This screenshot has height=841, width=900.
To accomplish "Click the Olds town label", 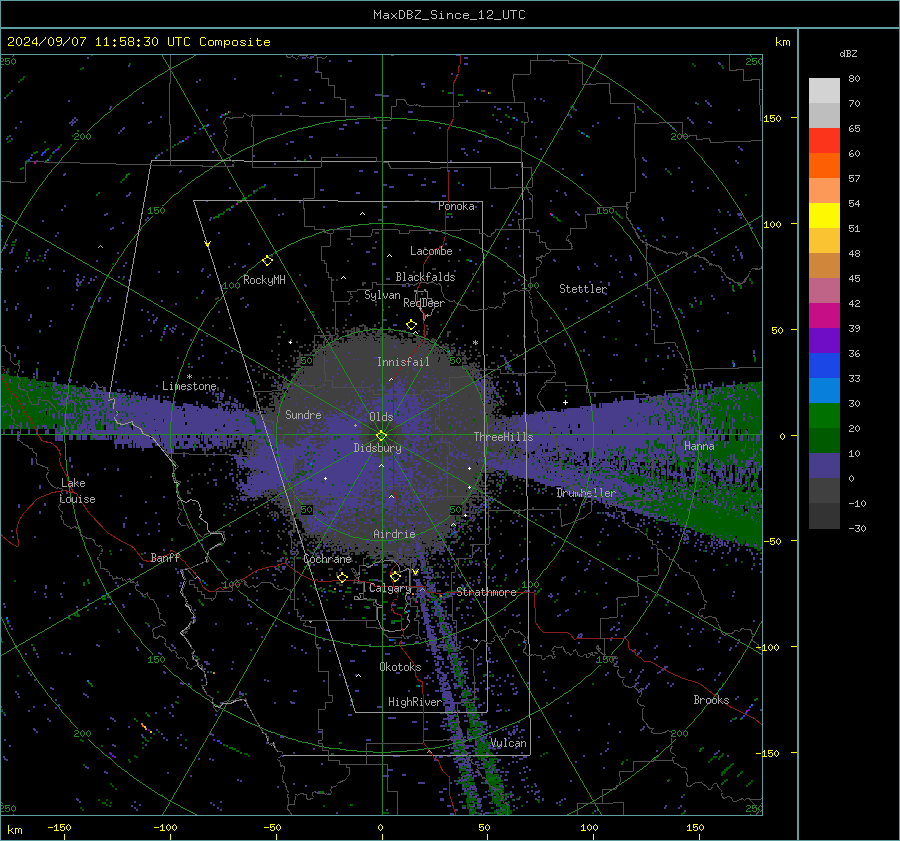I will click(381, 417).
